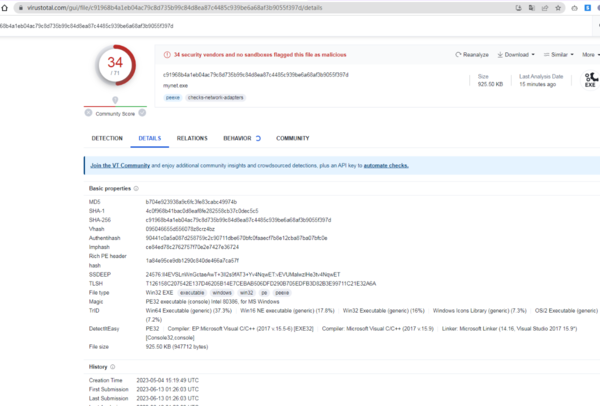Viewport: 600px width, 406px height.
Task: Click the First Submission date value
Action: point(168,389)
